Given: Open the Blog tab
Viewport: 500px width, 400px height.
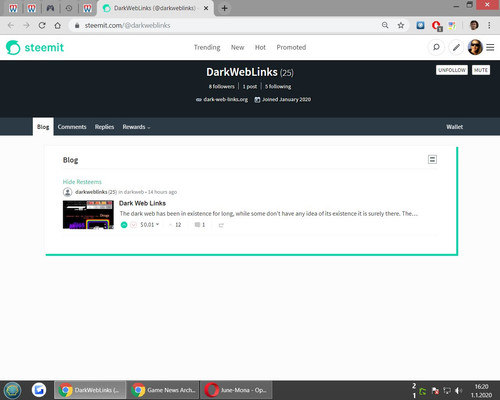Looking at the screenshot, I should click(43, 127).
